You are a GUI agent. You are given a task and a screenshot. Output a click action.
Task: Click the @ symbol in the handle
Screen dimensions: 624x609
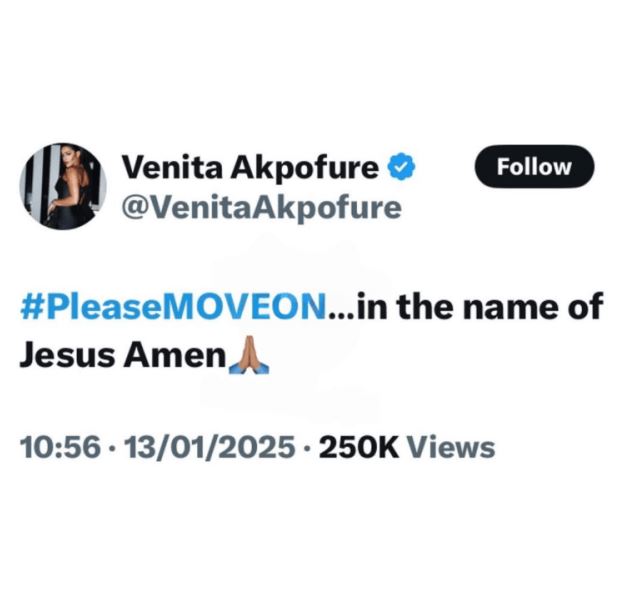pos(134,209)
